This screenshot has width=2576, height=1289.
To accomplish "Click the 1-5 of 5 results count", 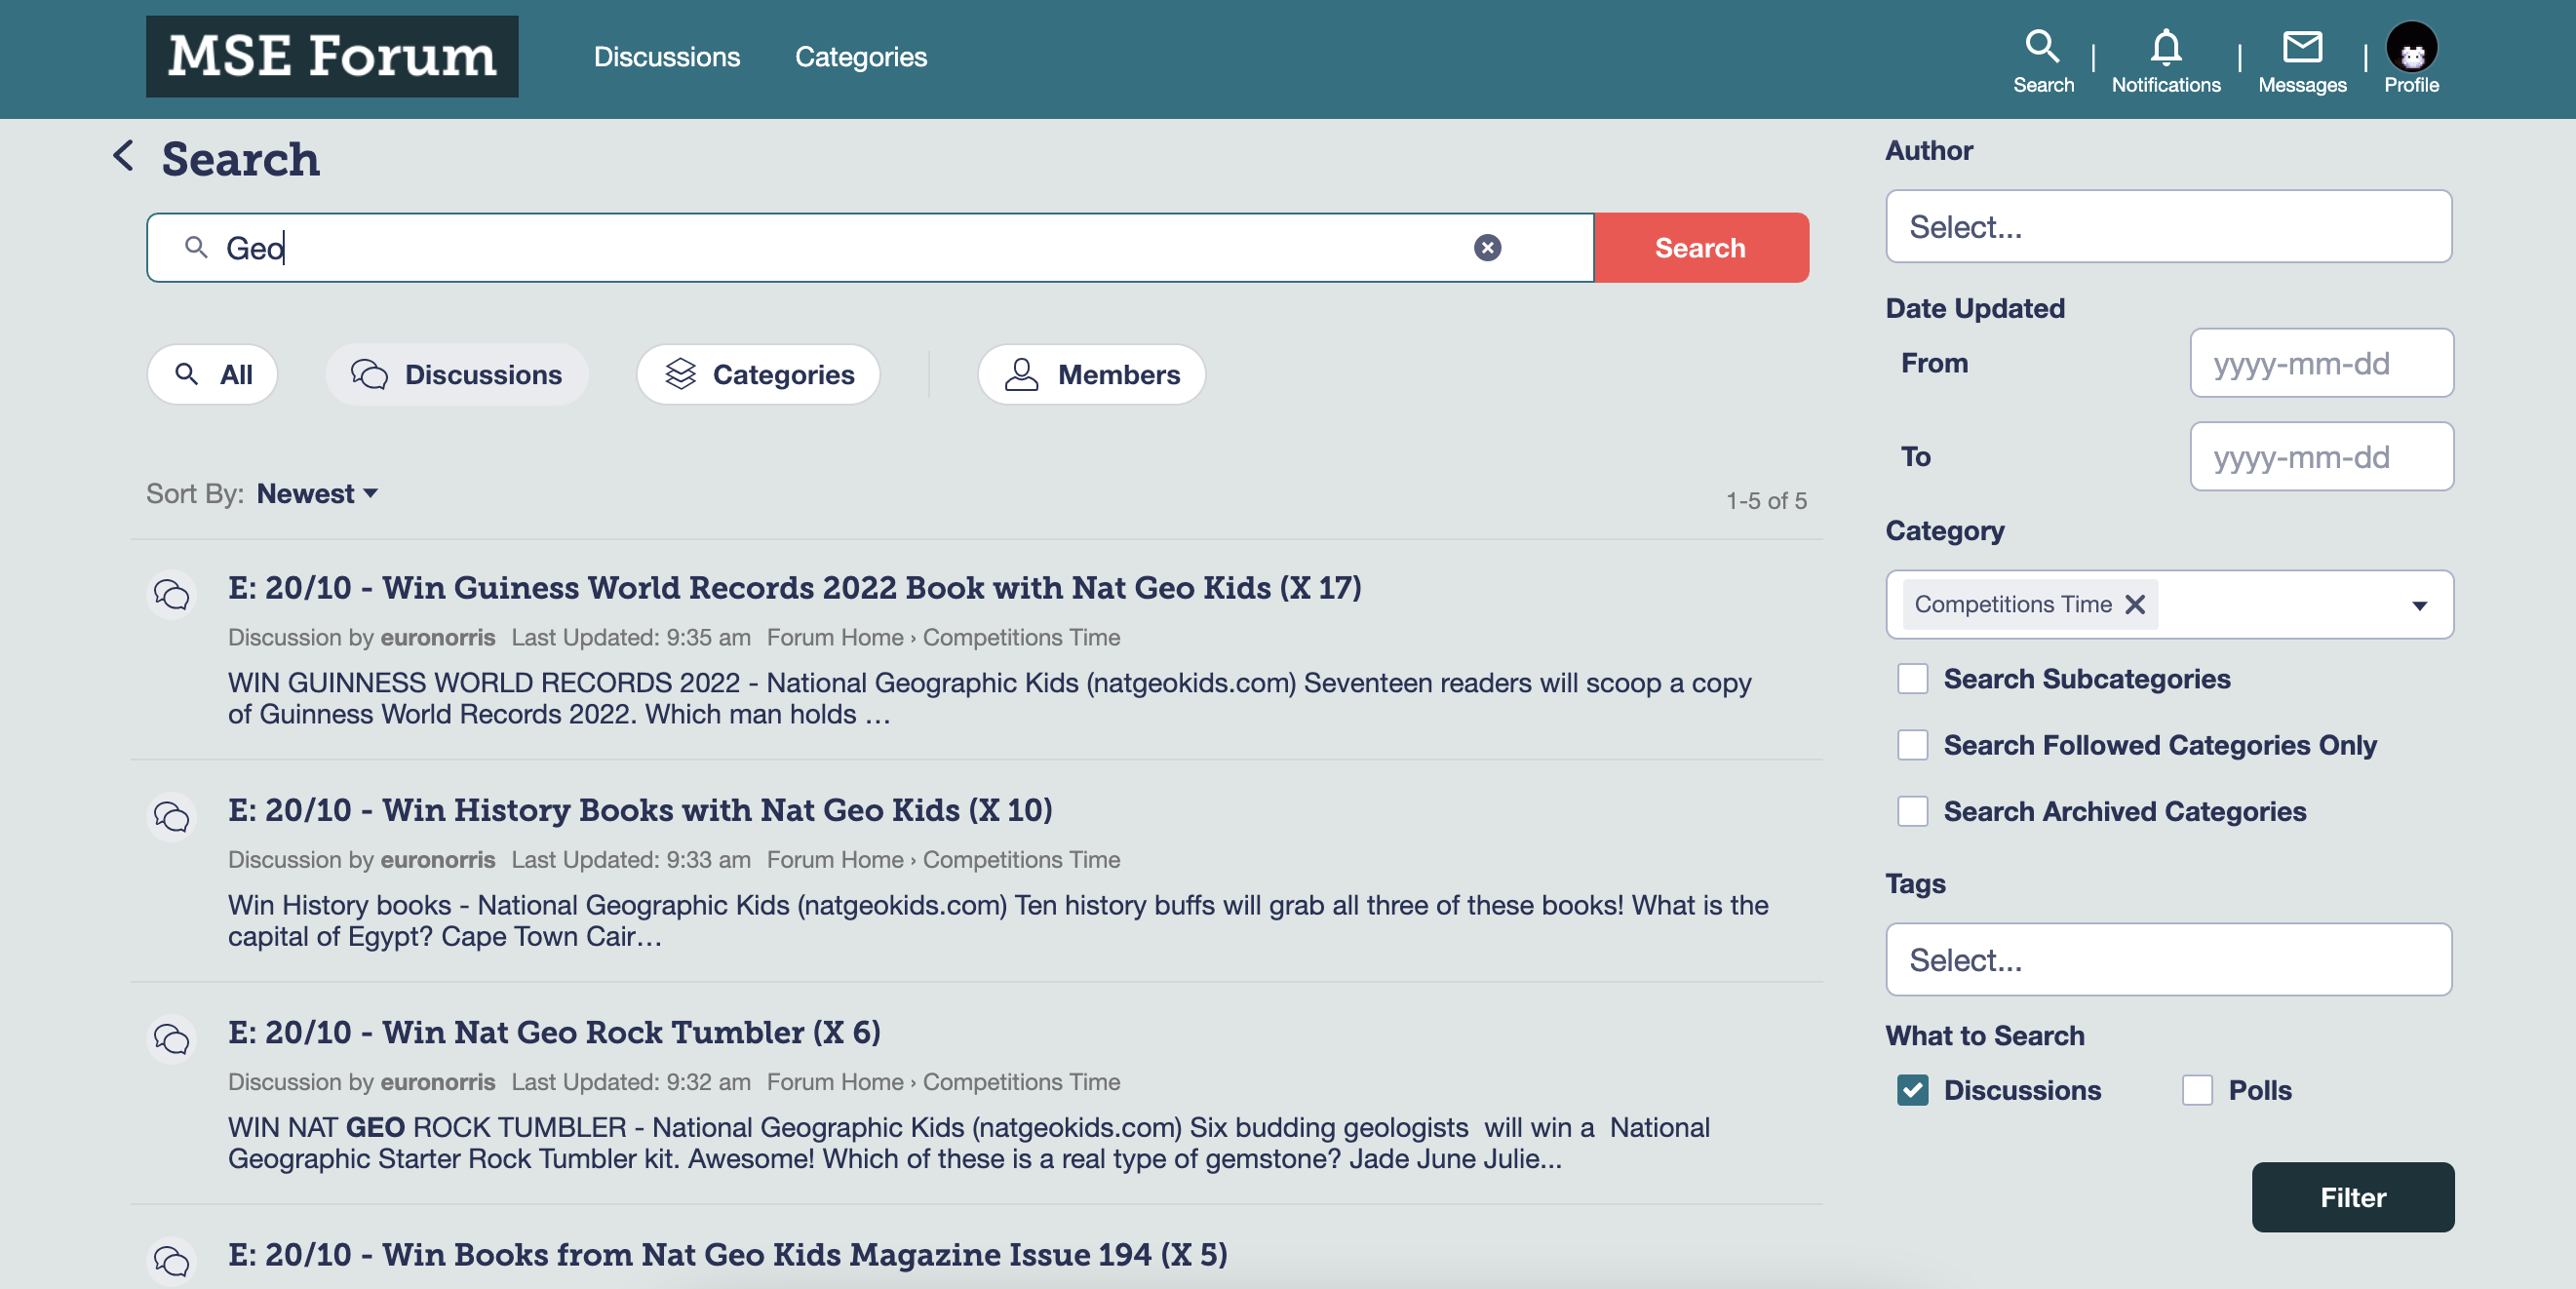I will [1766, 501].
